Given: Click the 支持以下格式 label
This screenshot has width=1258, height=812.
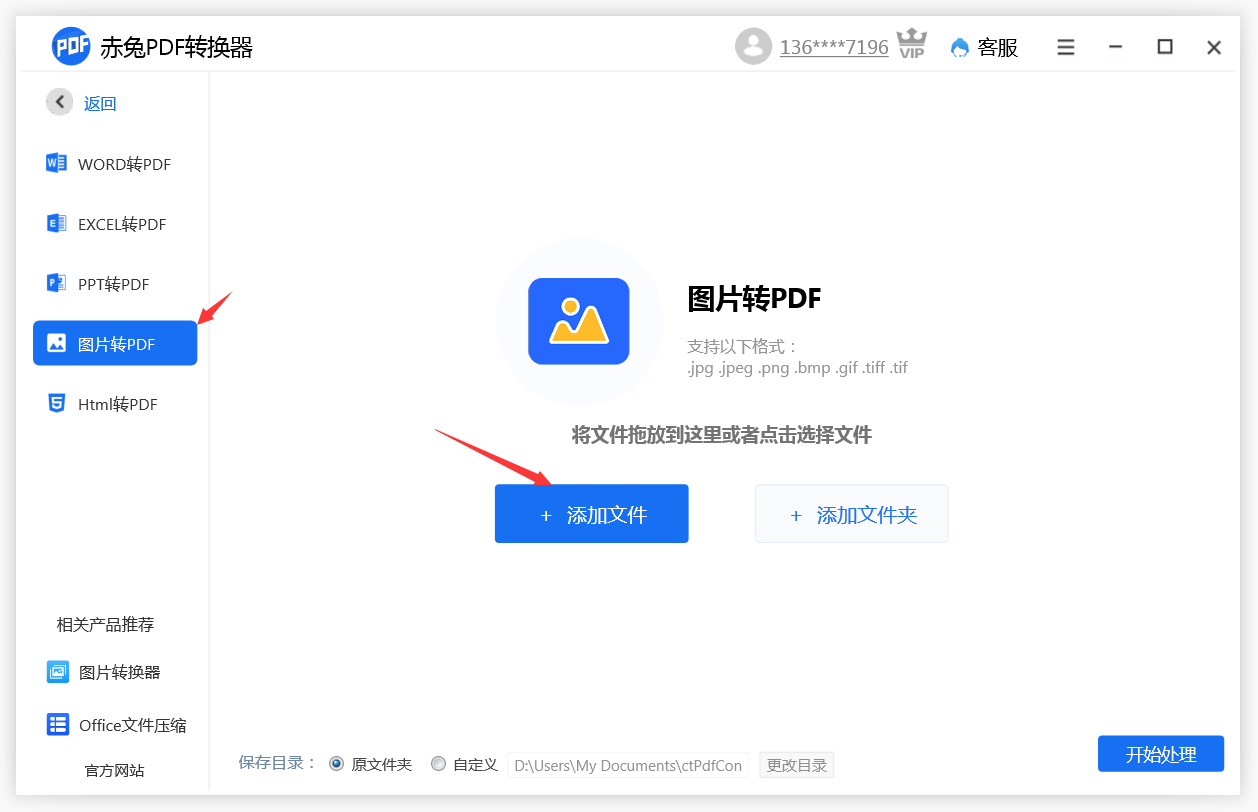Looking at the screenshot, I should click(743, 346).
